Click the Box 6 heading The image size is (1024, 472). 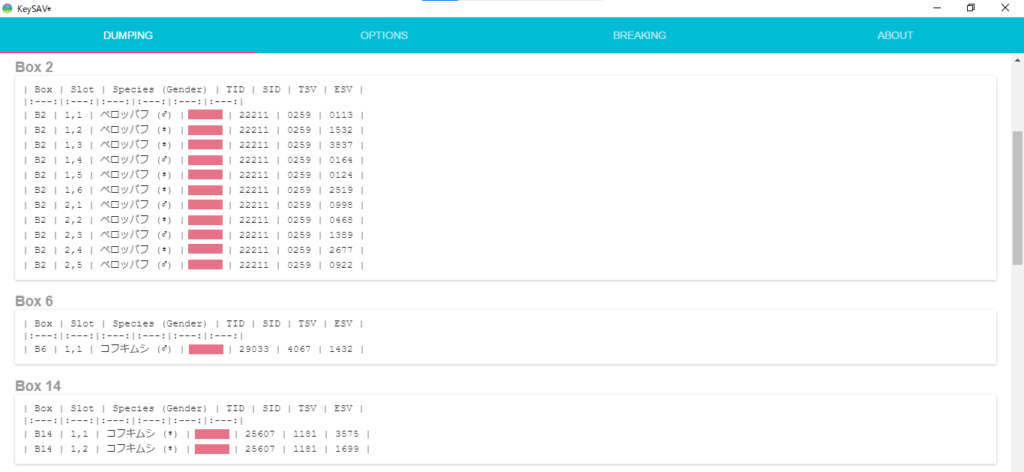[x=34, y=301]
